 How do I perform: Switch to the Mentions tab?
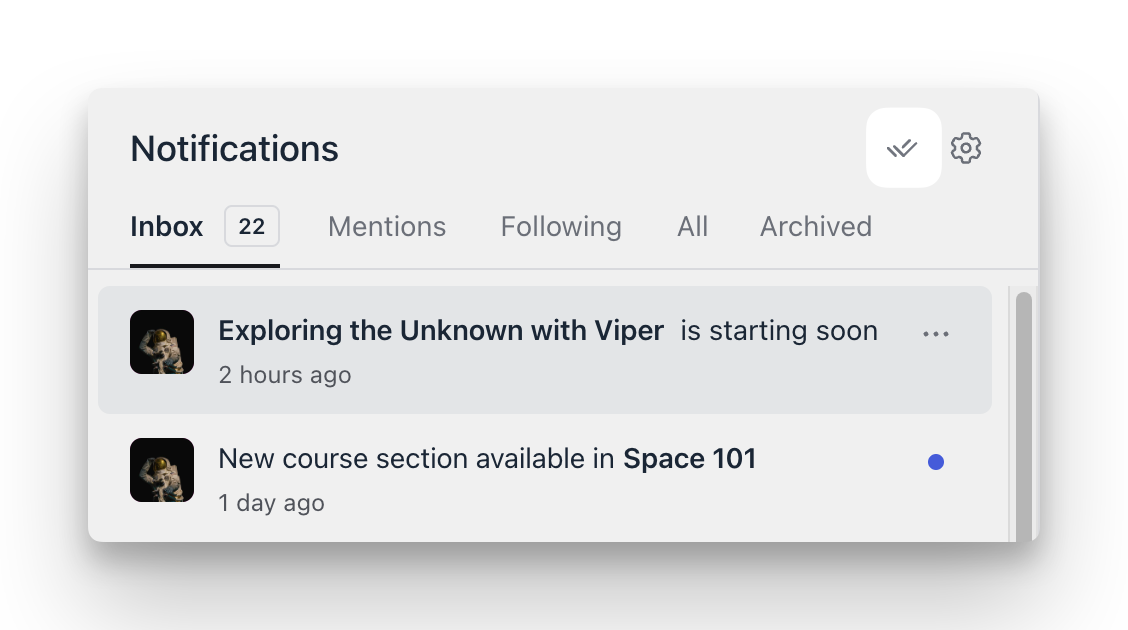[387, 226]
